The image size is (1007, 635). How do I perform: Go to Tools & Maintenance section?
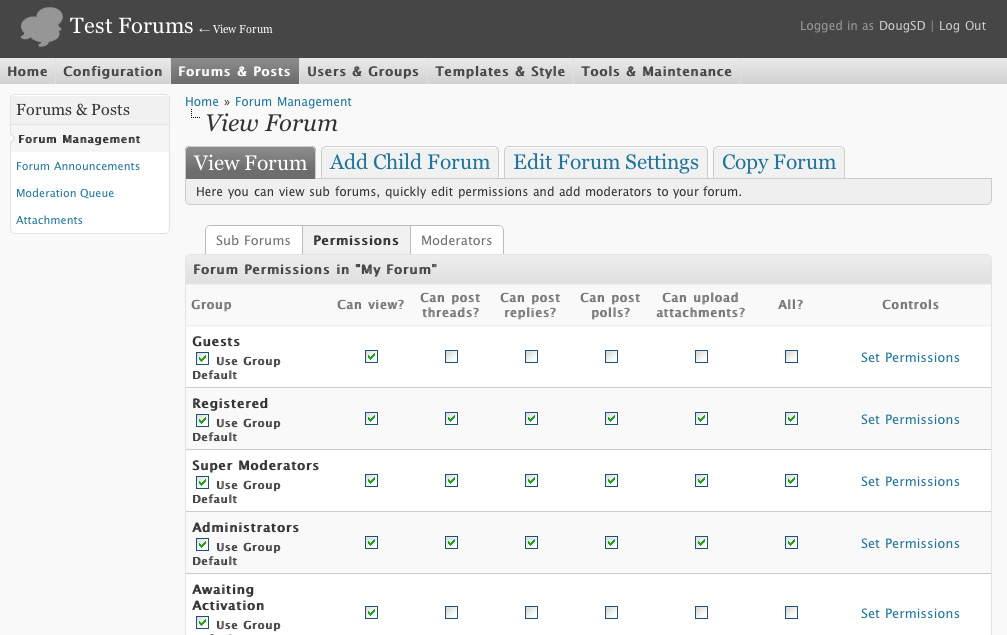[656, 71]
